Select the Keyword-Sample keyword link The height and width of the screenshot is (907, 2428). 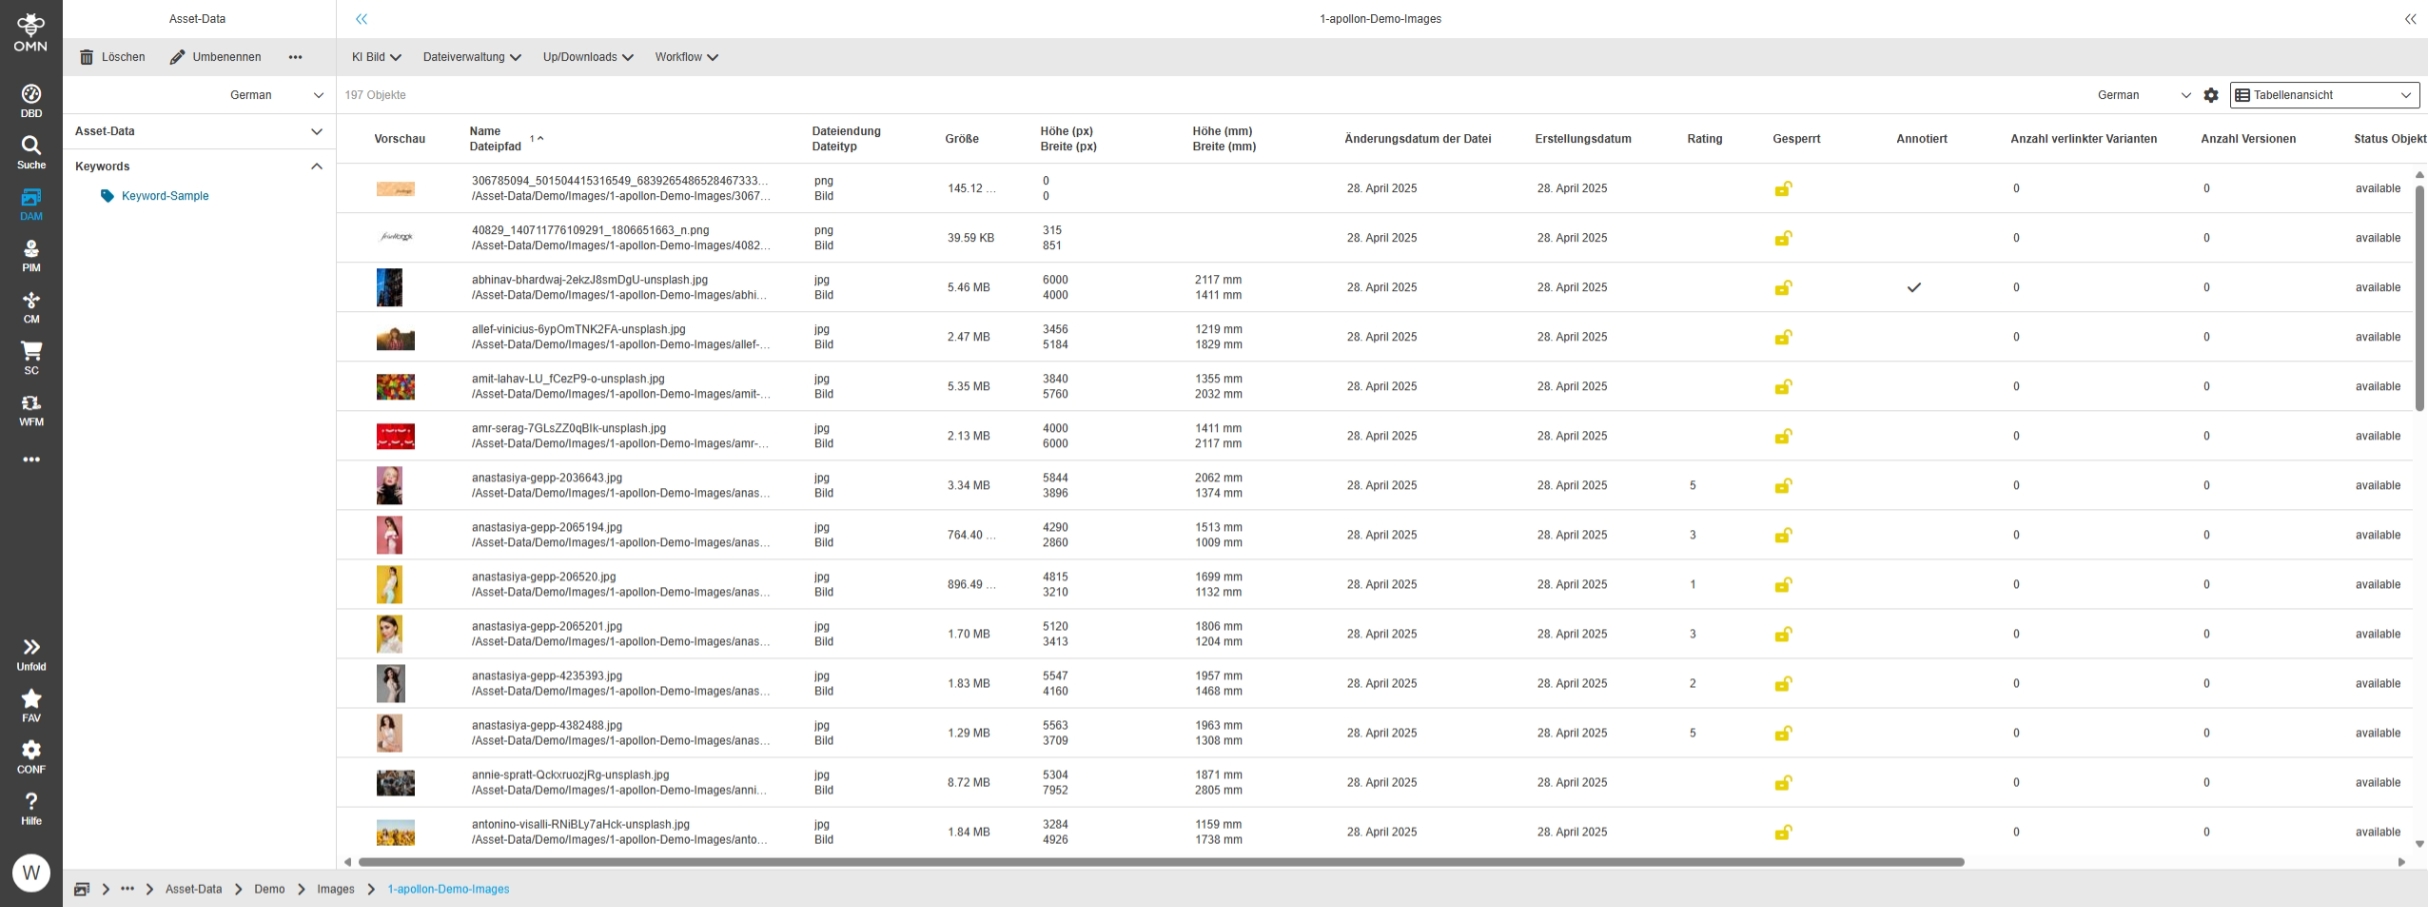click(x=165, y=196)
